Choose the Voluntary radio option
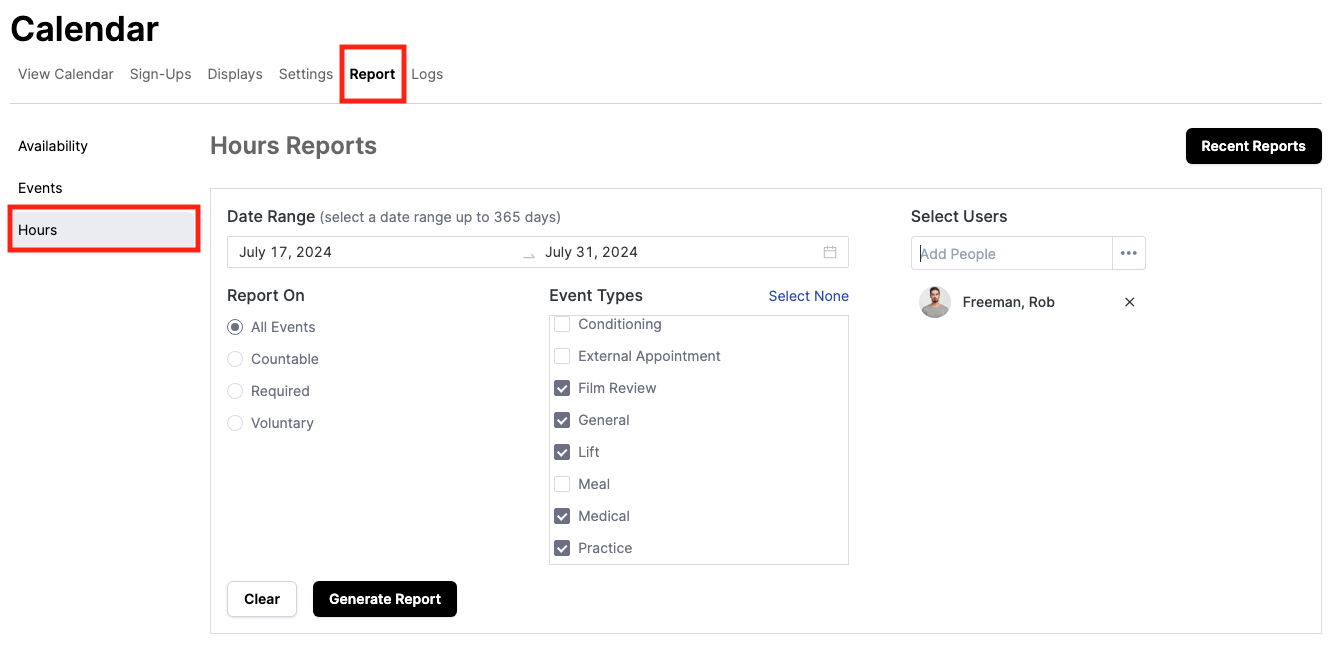The height and width of the screenshot is (656, 1339). pos(235,423)
